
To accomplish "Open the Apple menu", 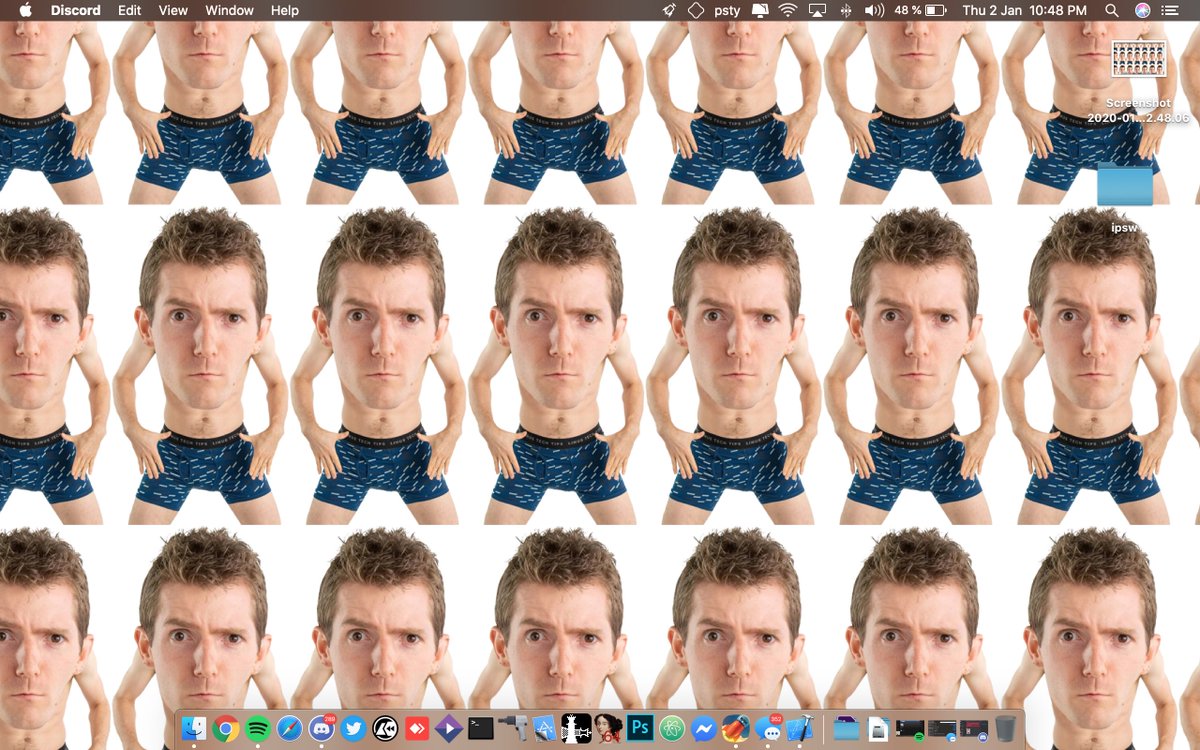I will (x=26, y=10).
